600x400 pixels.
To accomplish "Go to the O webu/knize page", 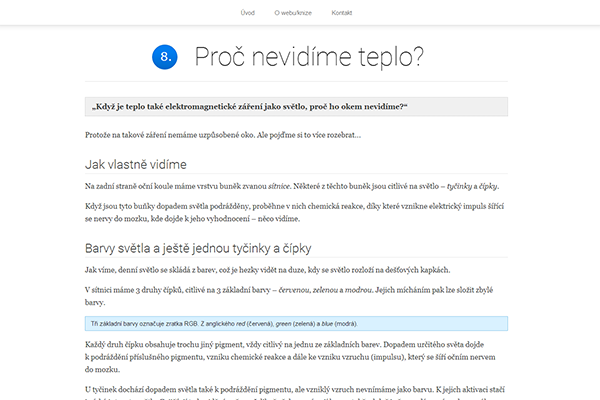I will (x=294, y=15).
